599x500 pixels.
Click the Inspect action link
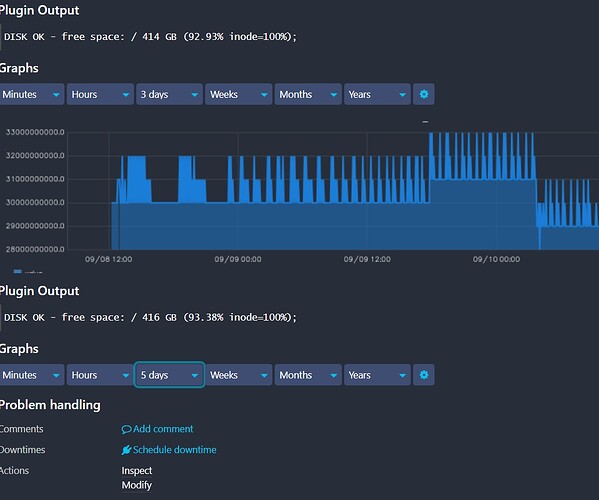point(137,471)
